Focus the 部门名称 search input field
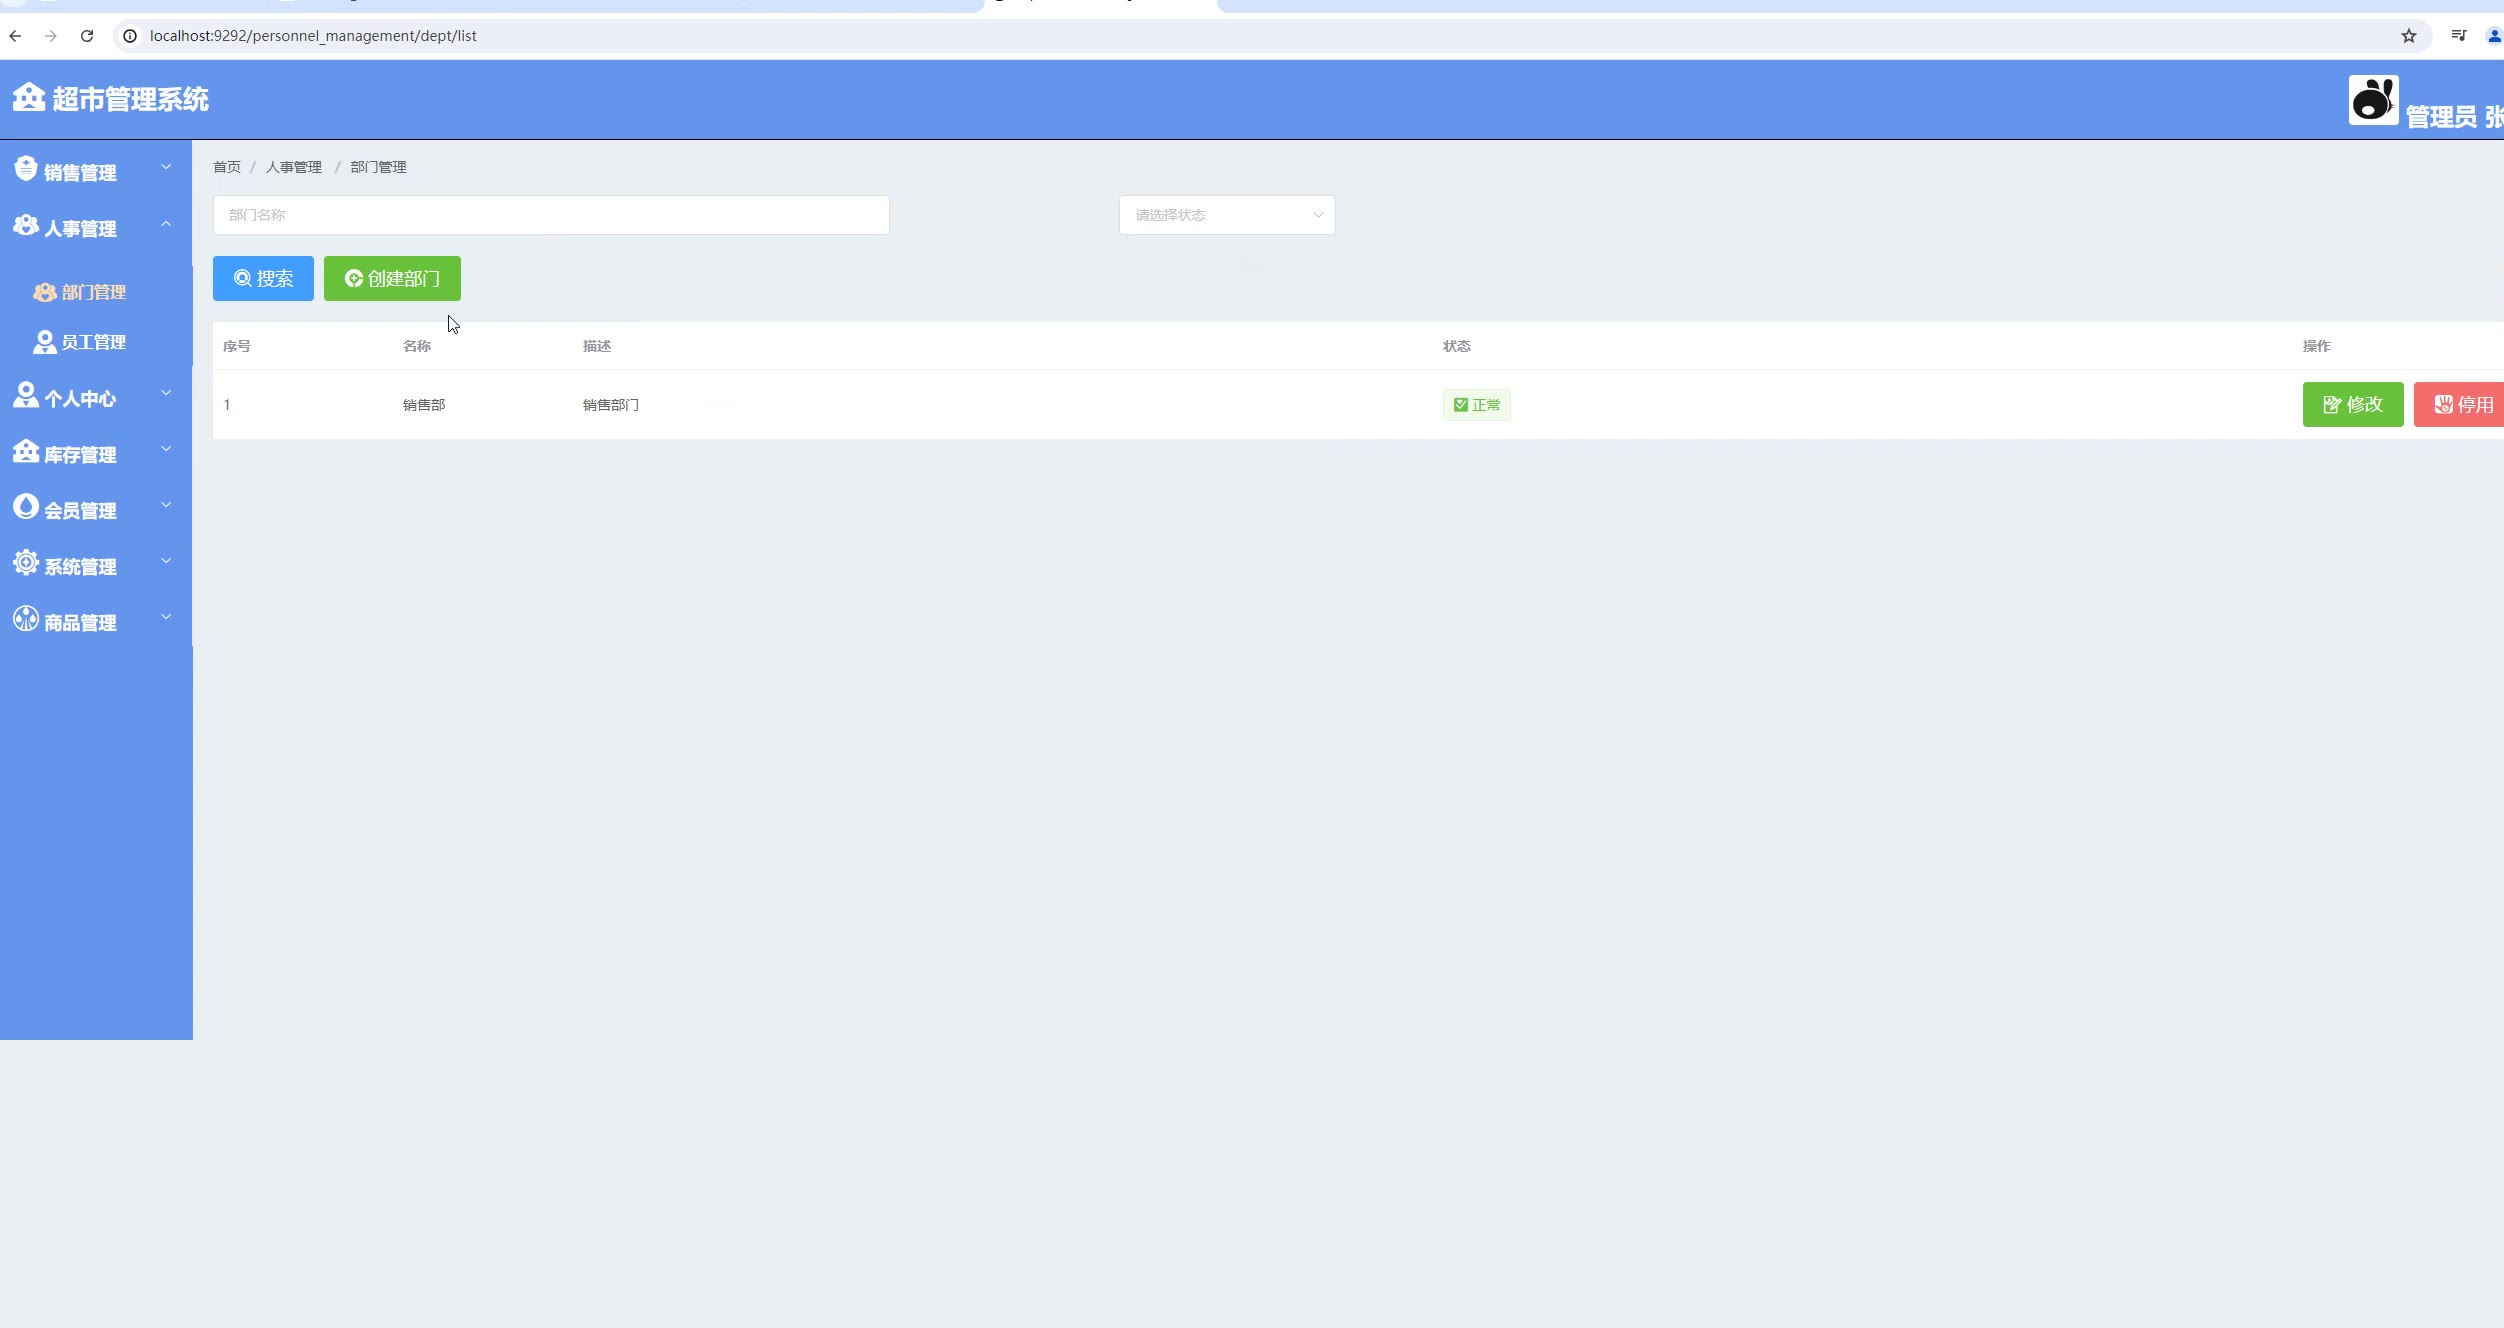Viewport: 2504px width, 1328px height. coord(550,215)
